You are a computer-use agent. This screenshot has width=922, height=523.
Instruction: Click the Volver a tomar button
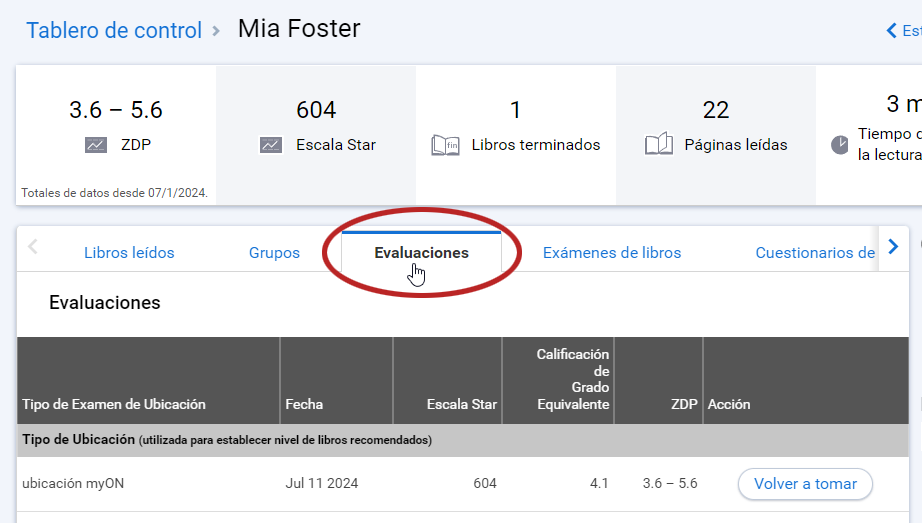(805, 484)
